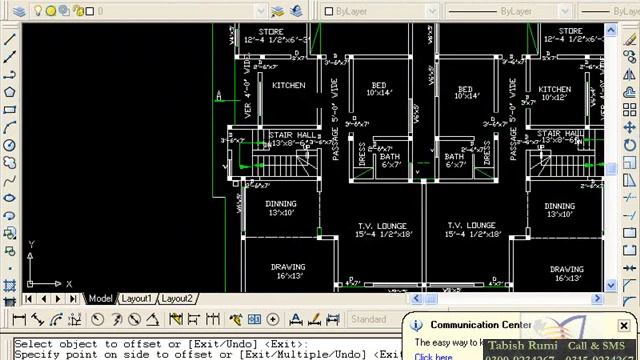Choose the Arc Length dimension tool
Viewport: 640px width, 360px height.
point(56,319)
